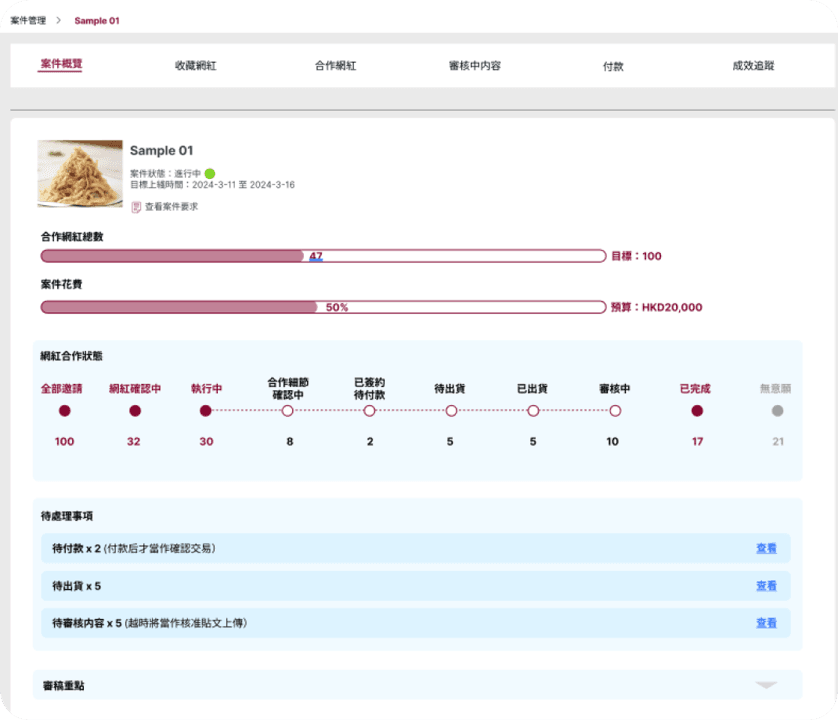Image resolution: width=838 pixels, height=720 pixels.
Task: Click the 已完成 filled status dot
Action: tap(697, 411)
